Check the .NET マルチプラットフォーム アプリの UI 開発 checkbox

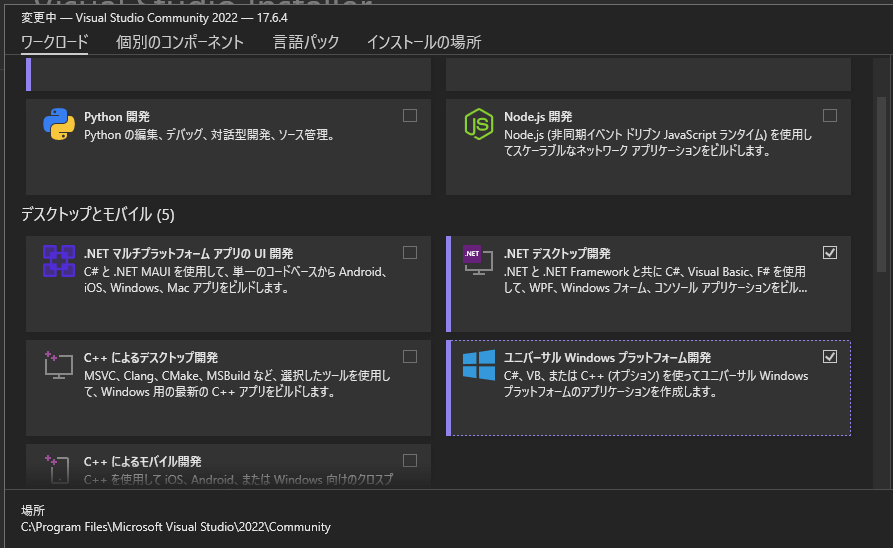[x=409, y=252]
